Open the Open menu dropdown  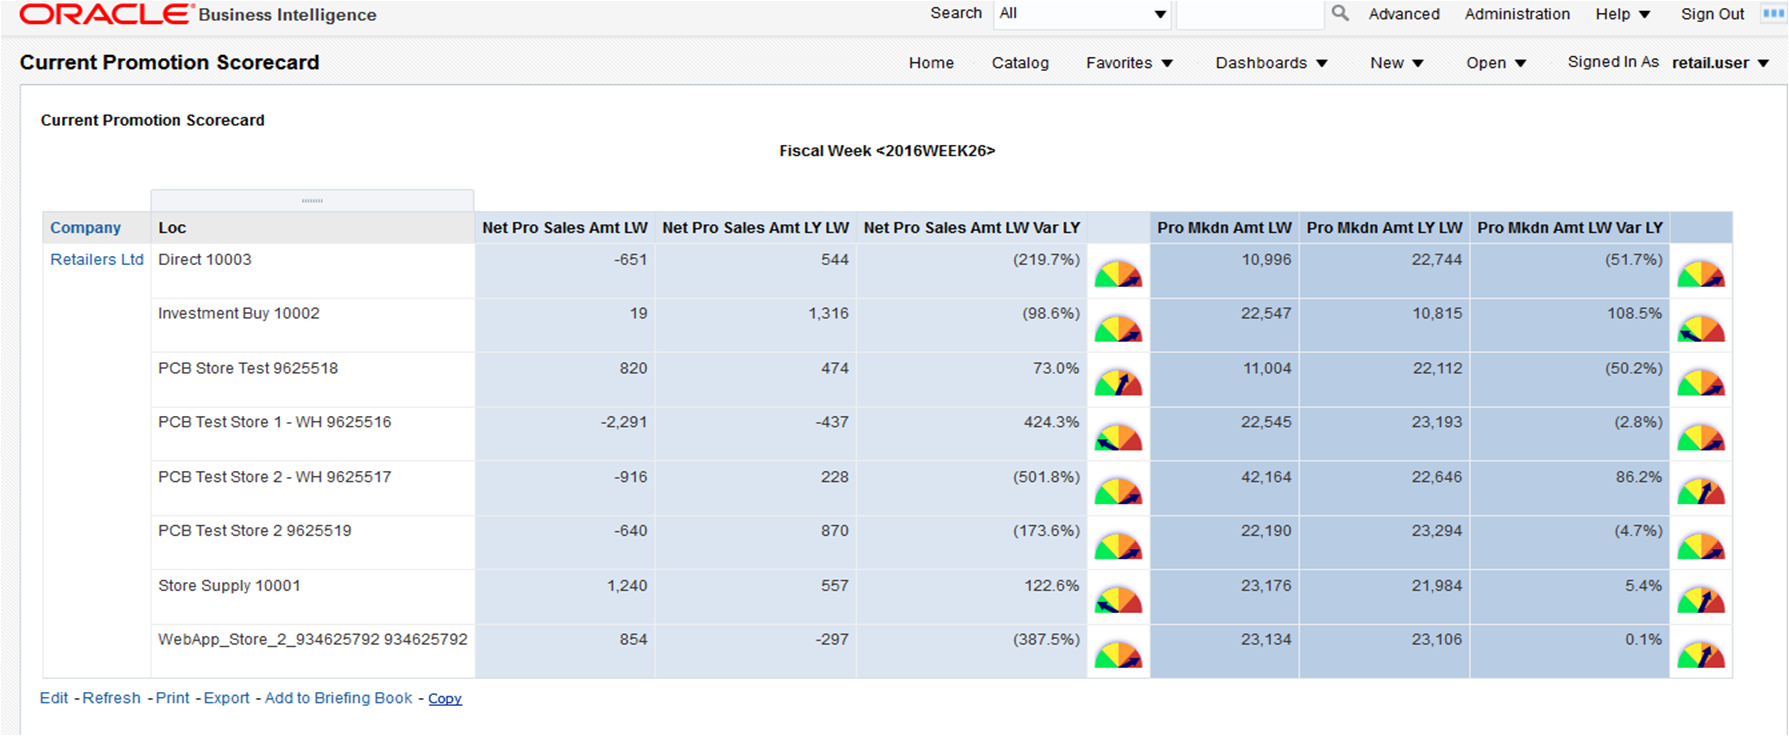click(1496, 62)
